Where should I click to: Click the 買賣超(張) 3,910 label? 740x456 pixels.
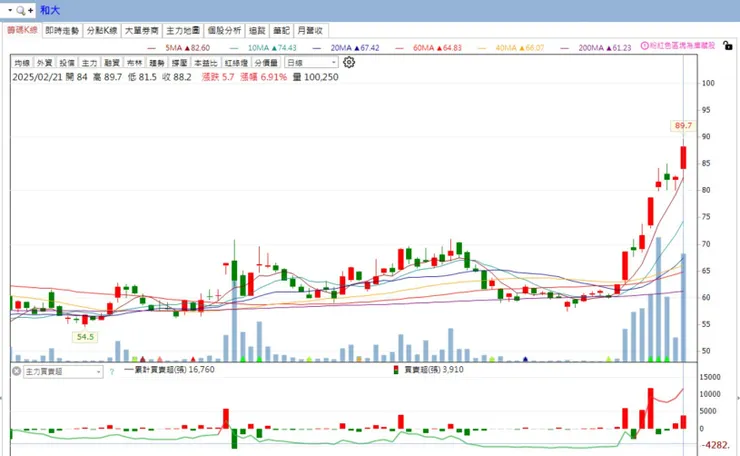point(434,370)
